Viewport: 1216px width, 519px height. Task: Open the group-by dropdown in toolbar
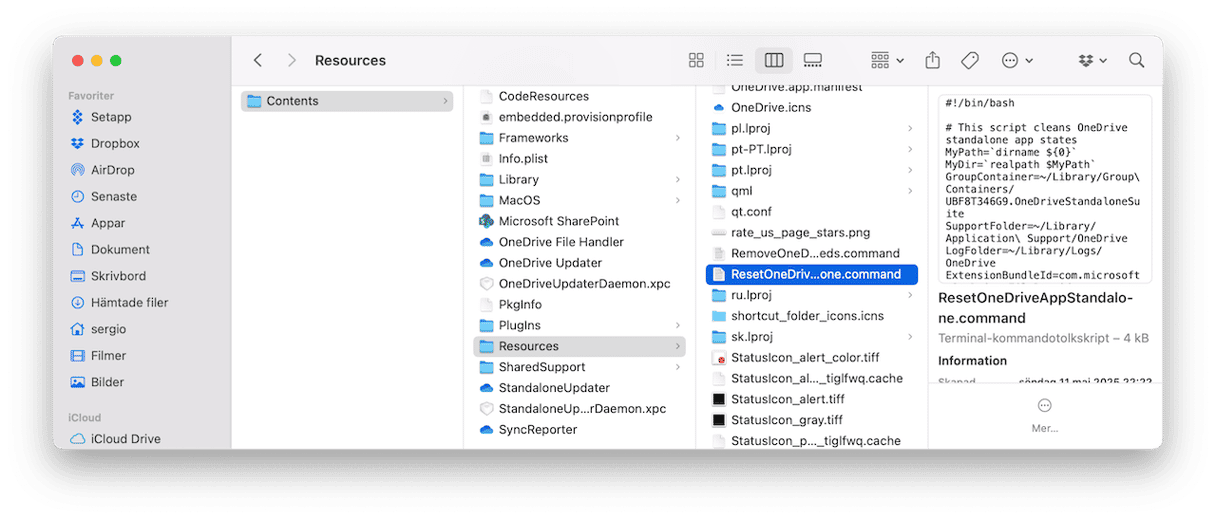click(887, 60)
